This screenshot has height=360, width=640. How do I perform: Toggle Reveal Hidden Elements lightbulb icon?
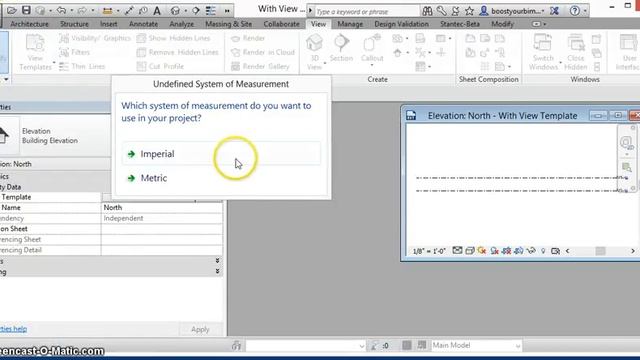(x=543, y=251)
